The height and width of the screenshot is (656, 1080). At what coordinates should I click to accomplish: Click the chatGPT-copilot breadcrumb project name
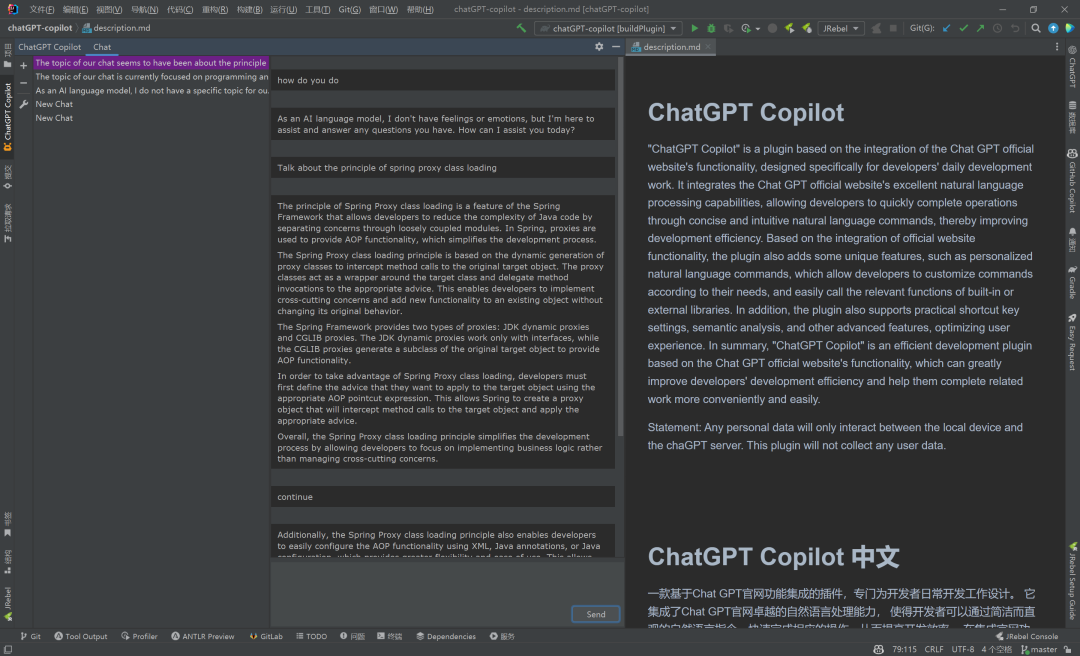tap(40, 28)
